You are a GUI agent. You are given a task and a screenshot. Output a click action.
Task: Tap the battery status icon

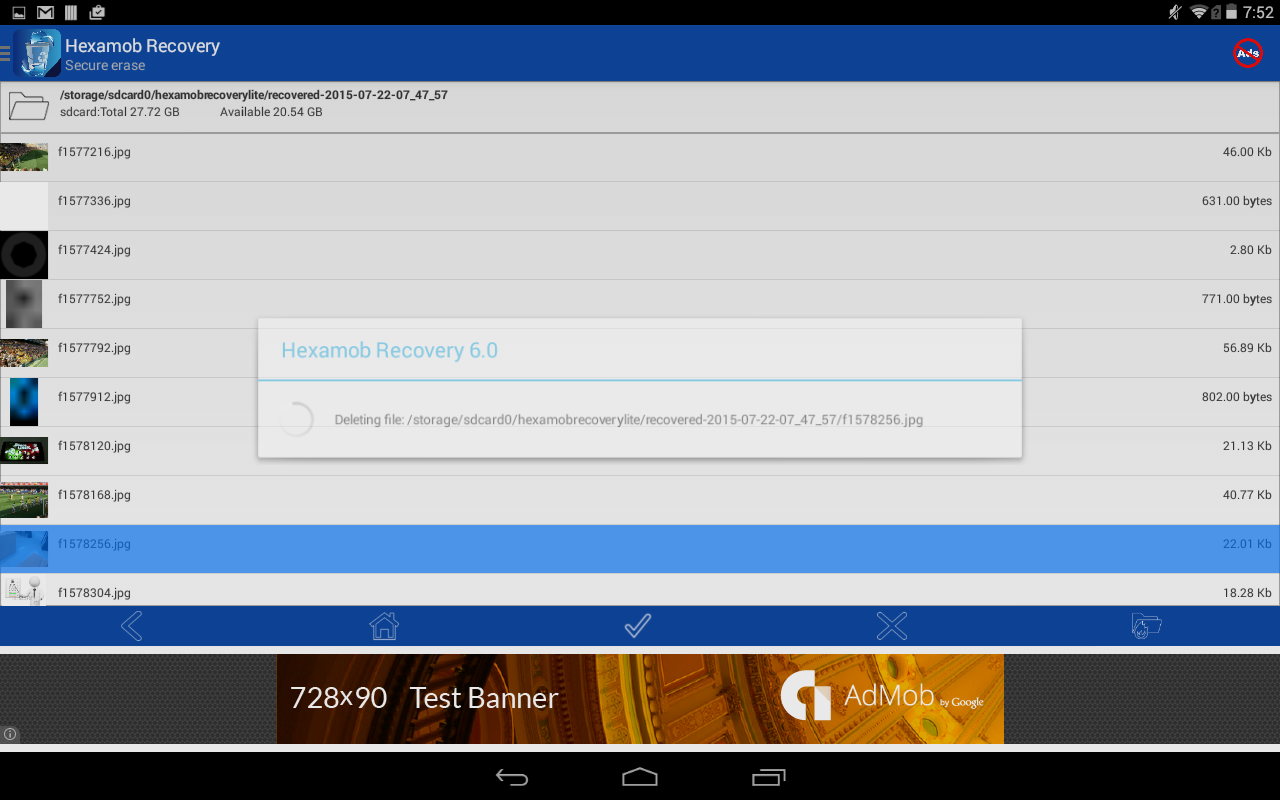1230,13
